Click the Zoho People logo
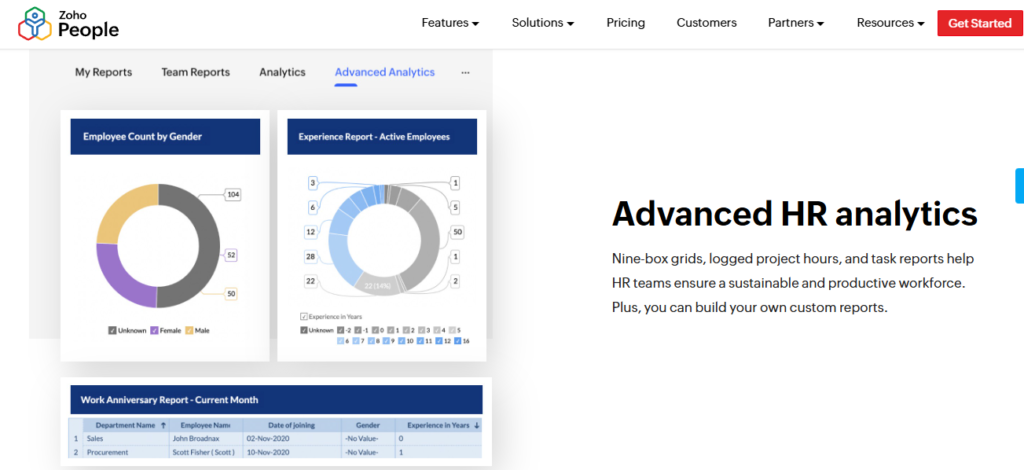Viewport: 1024px width, 470px height. tap(68, 24)
